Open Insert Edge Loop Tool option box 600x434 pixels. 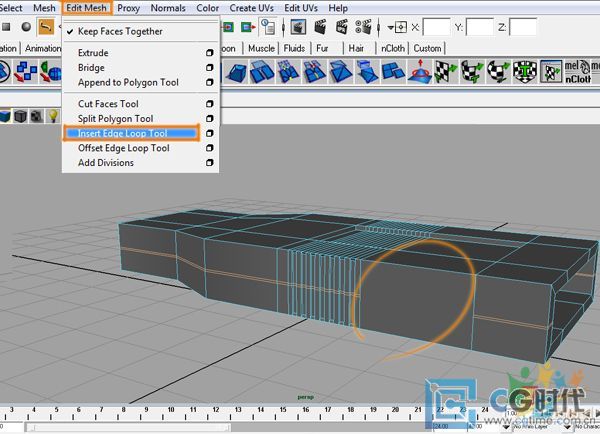point(209,133)
